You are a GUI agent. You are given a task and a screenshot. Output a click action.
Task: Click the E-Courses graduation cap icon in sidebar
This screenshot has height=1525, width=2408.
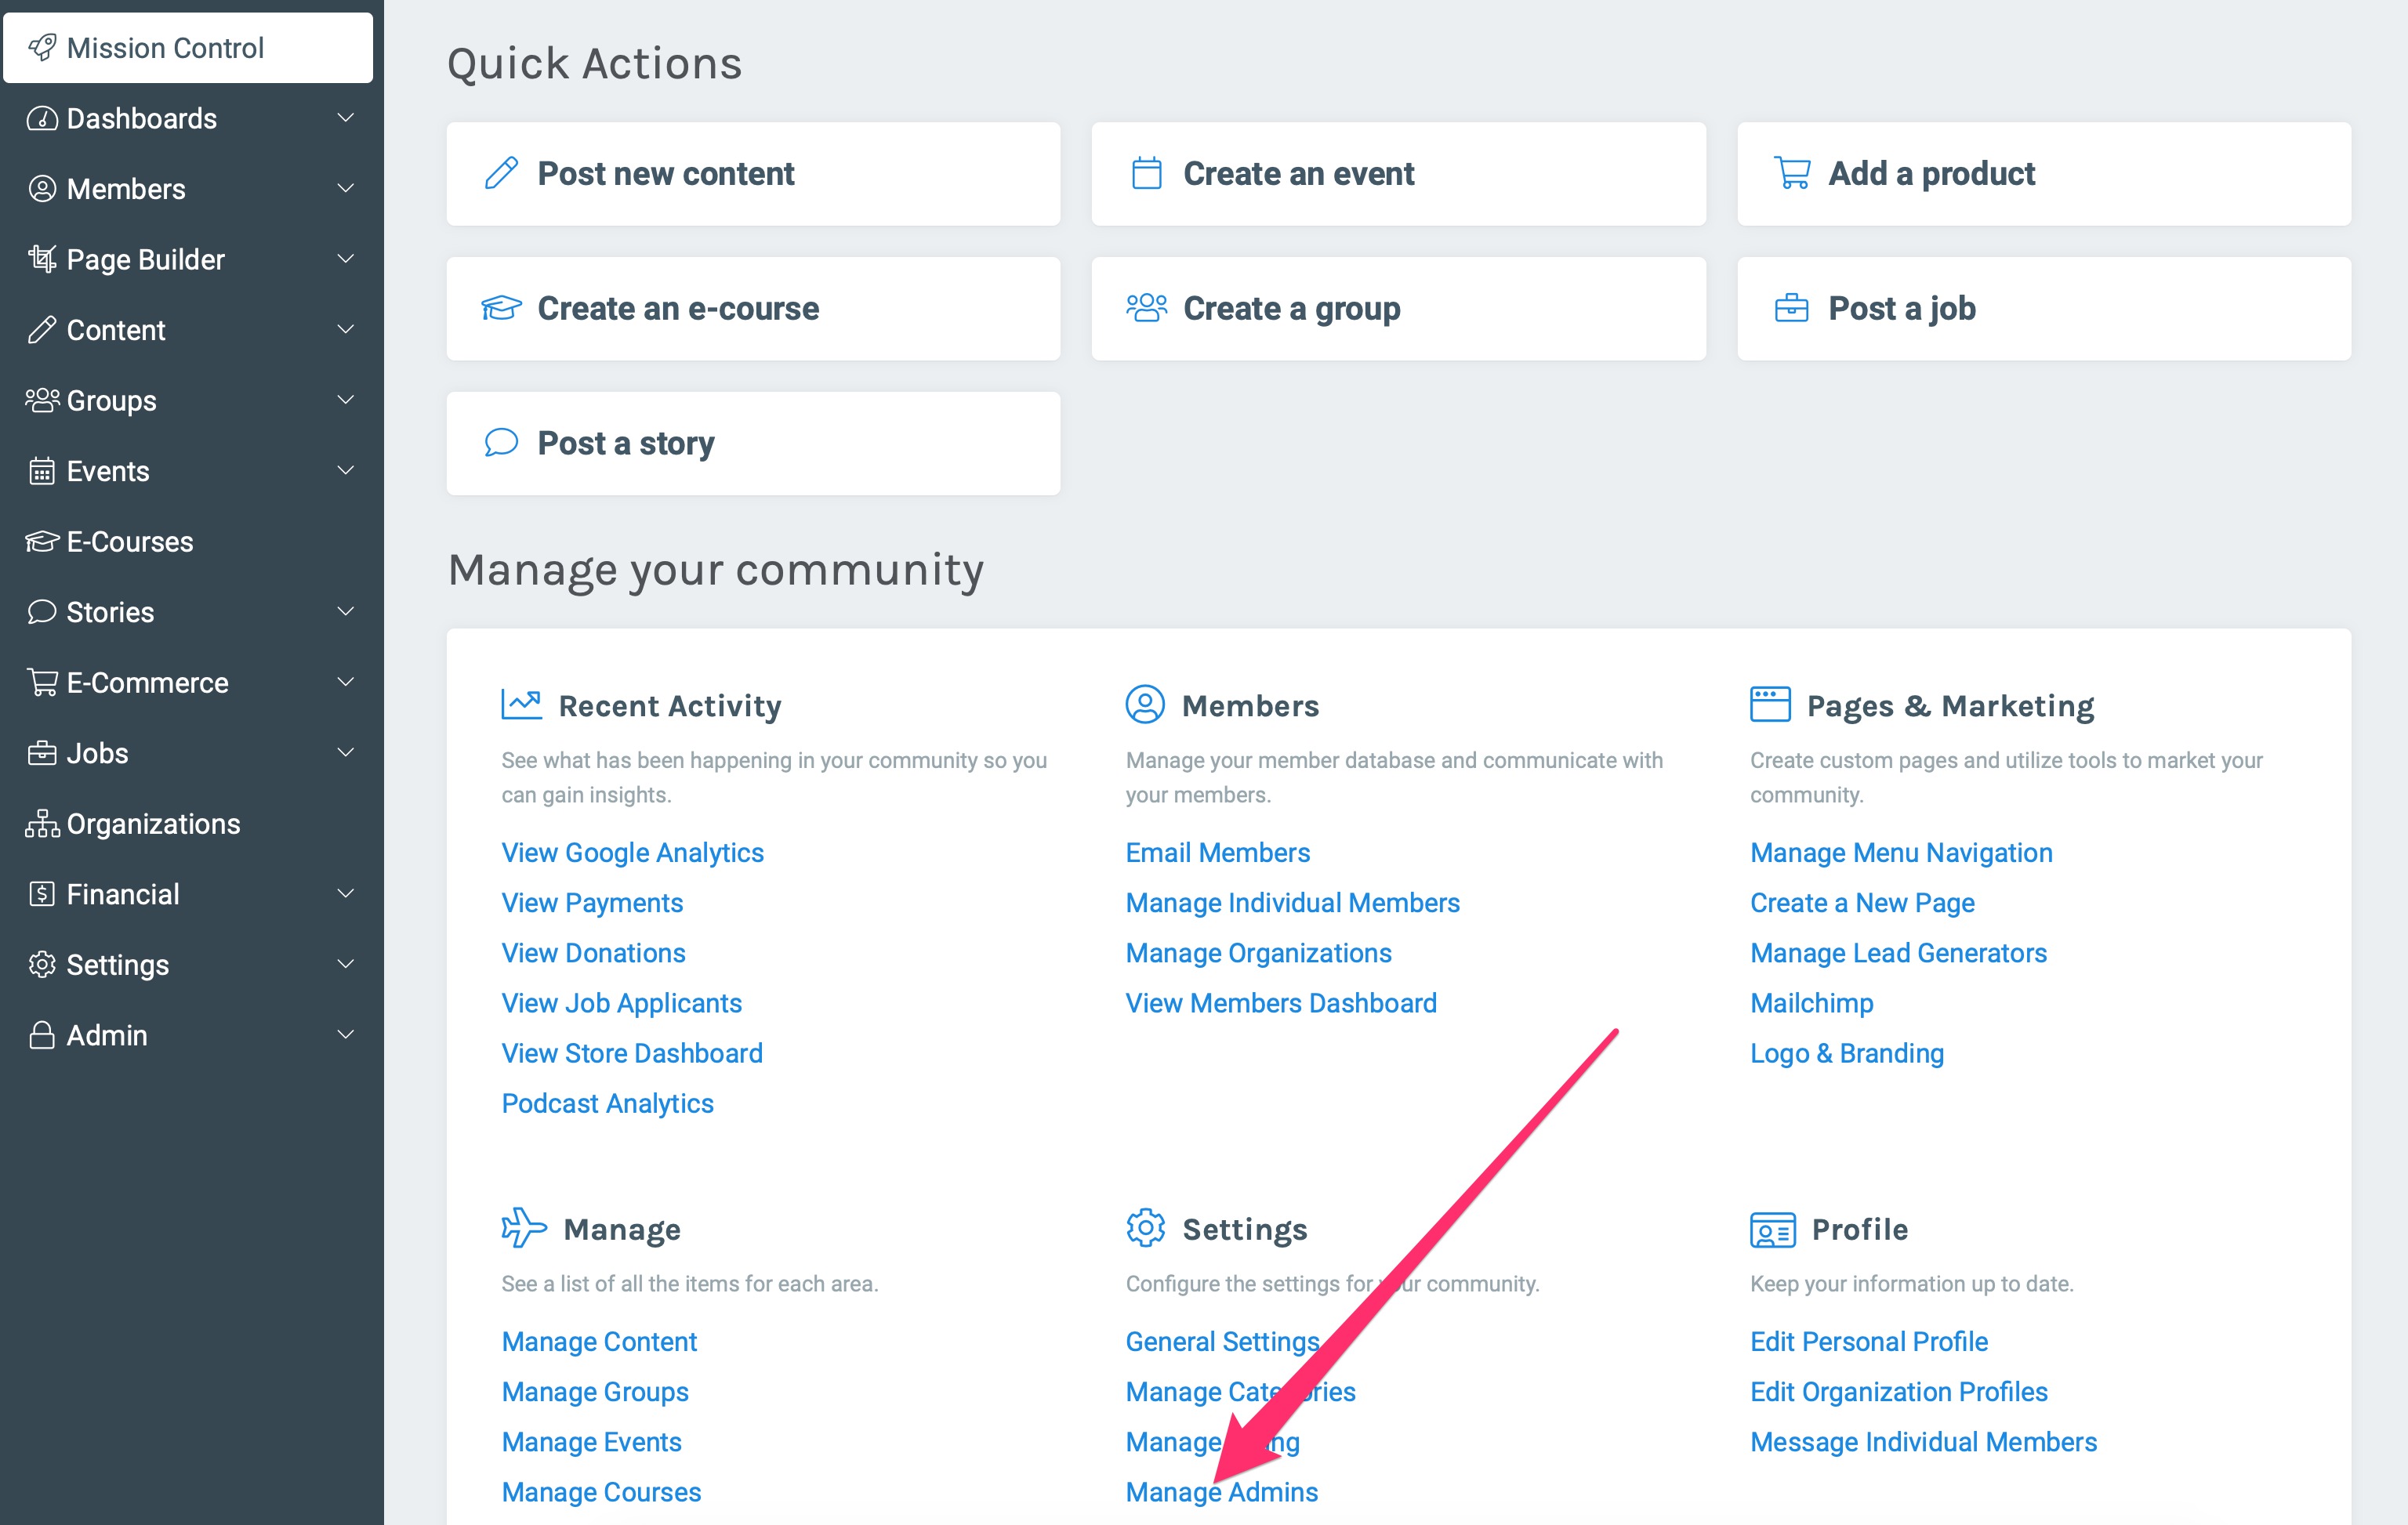pyautogui.click(x=42, y=541)
